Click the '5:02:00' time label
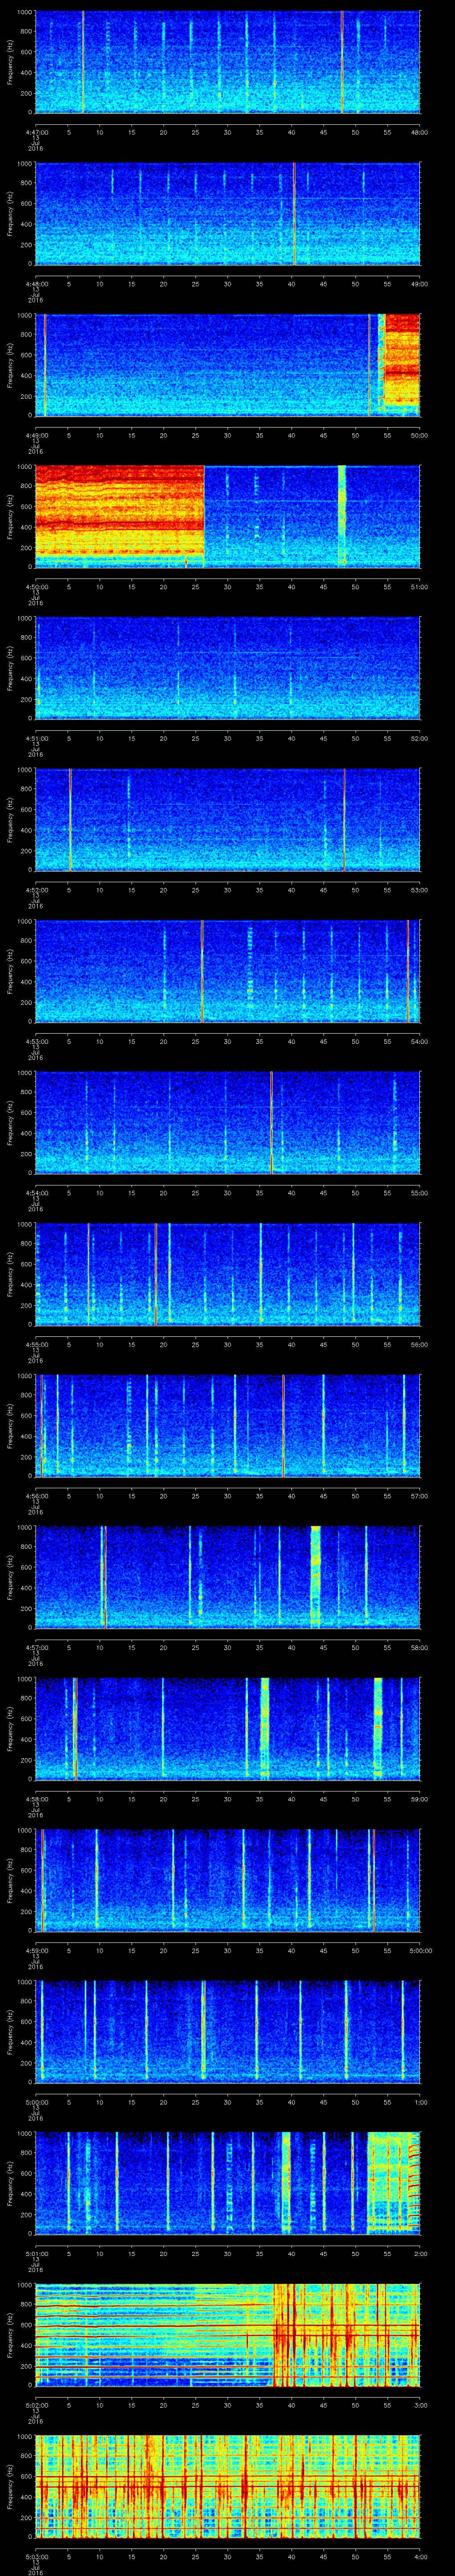This screenshot has width=455, height=2576. click(36, 2405)
